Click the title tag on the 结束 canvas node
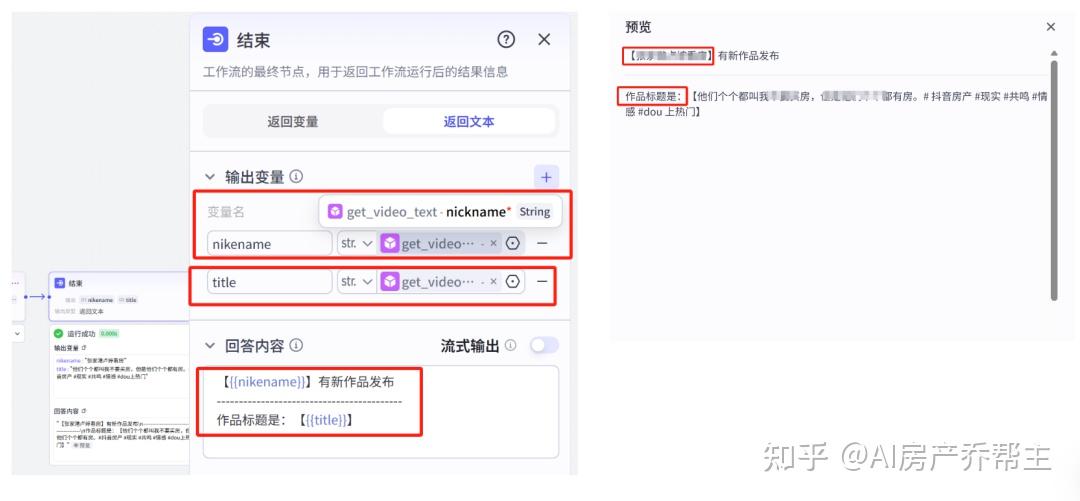1080x501 pixels. pos(127,300)
